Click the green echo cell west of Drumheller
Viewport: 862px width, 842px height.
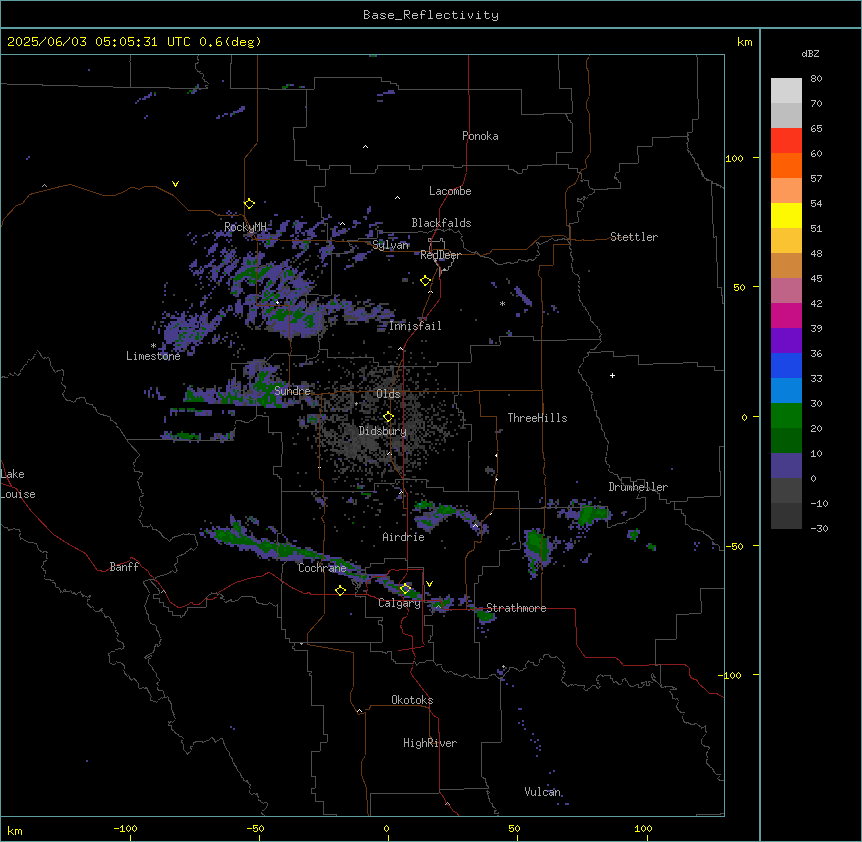tap(593, 514)
